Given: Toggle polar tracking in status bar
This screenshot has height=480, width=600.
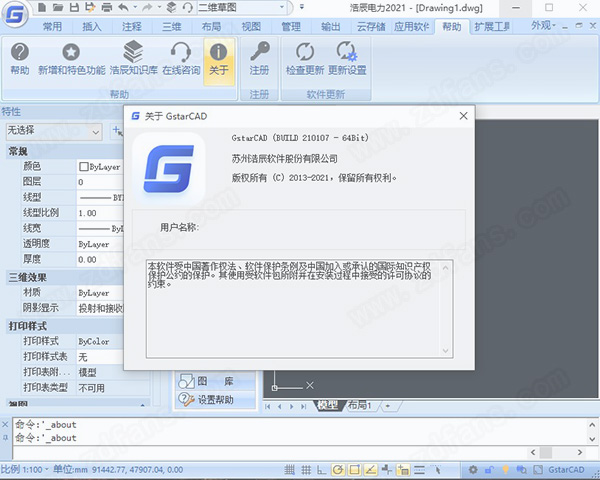Looking at the screenshot, I should tap(338, 470).
